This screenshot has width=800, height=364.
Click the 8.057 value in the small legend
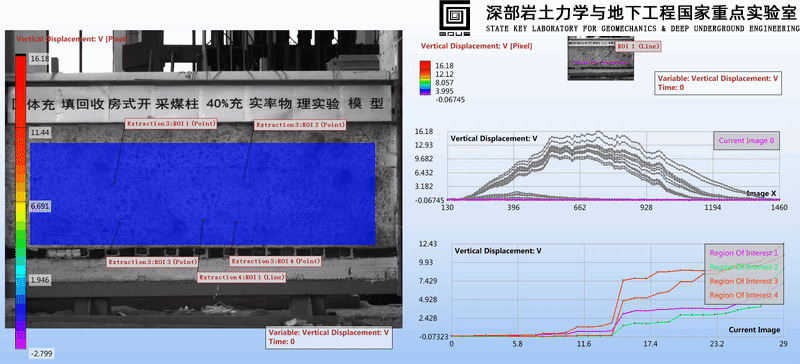click(444, 82)
